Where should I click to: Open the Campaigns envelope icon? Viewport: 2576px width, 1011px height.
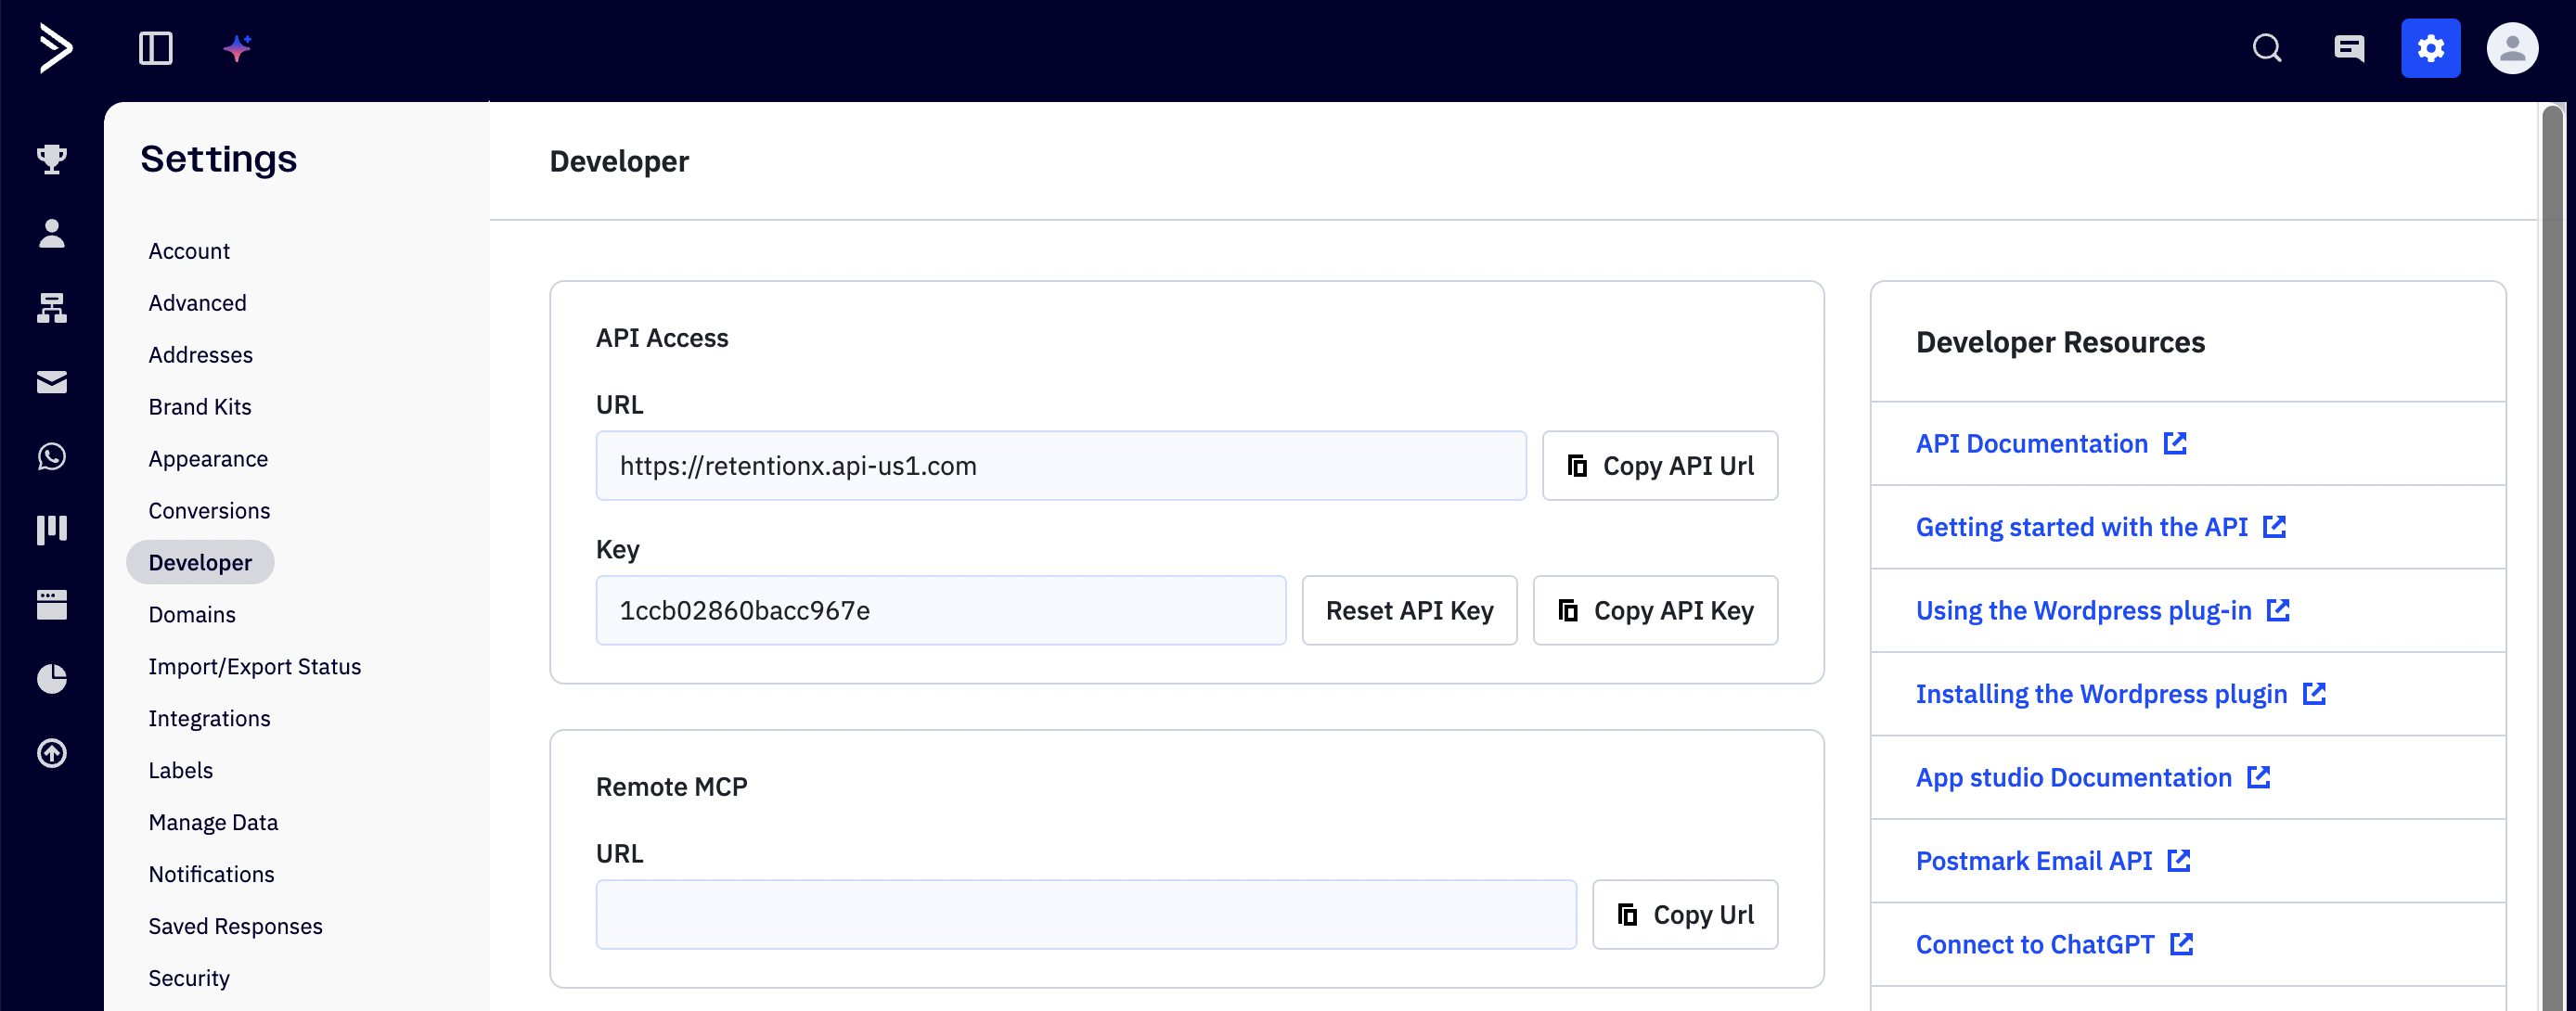coord(51,382)
